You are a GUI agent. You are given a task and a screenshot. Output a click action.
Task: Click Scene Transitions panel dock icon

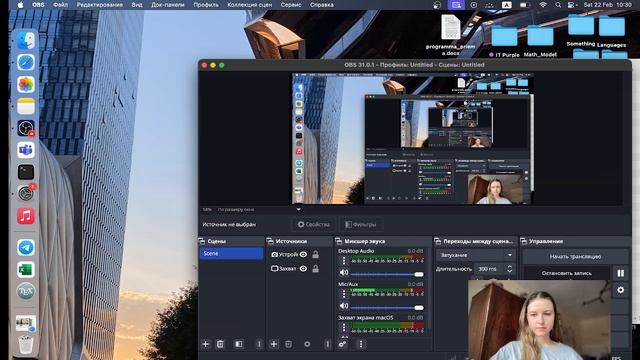pos(438,241)
